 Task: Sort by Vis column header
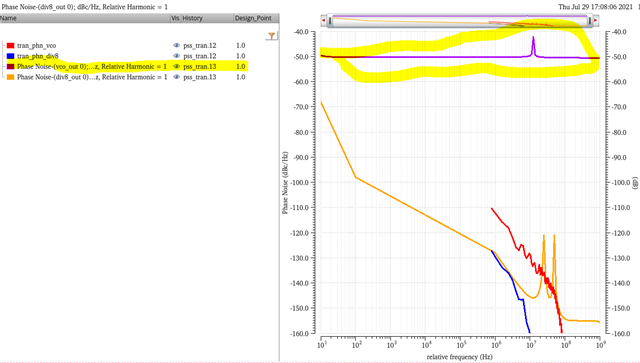pos(176,18)
